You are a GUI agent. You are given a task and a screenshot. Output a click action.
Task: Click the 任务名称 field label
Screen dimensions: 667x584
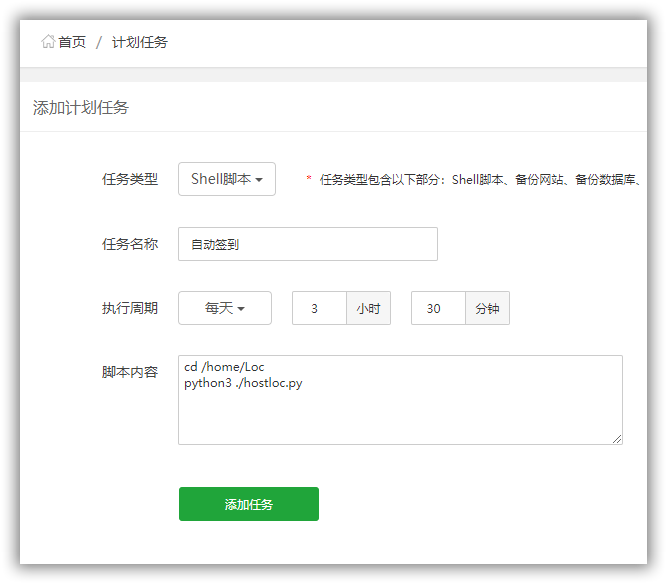[130, 244]
